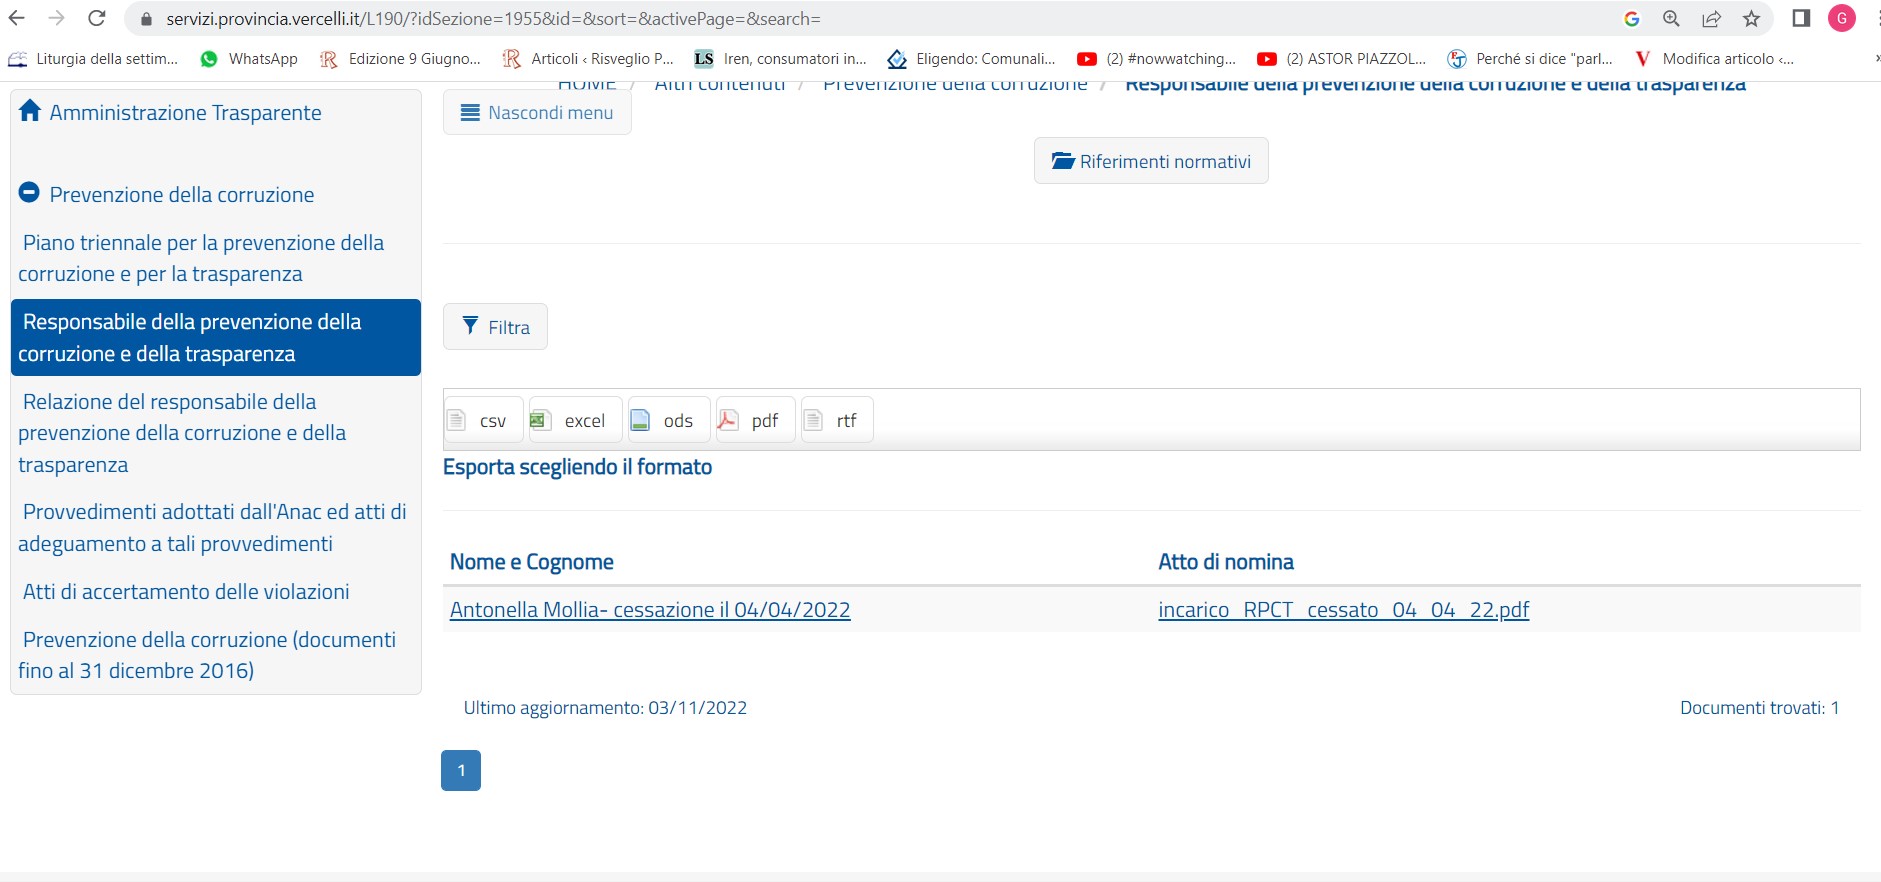This screenshot has width=1881, height=882.
Task: Export the table as excel
Action: tap(575, 420)
